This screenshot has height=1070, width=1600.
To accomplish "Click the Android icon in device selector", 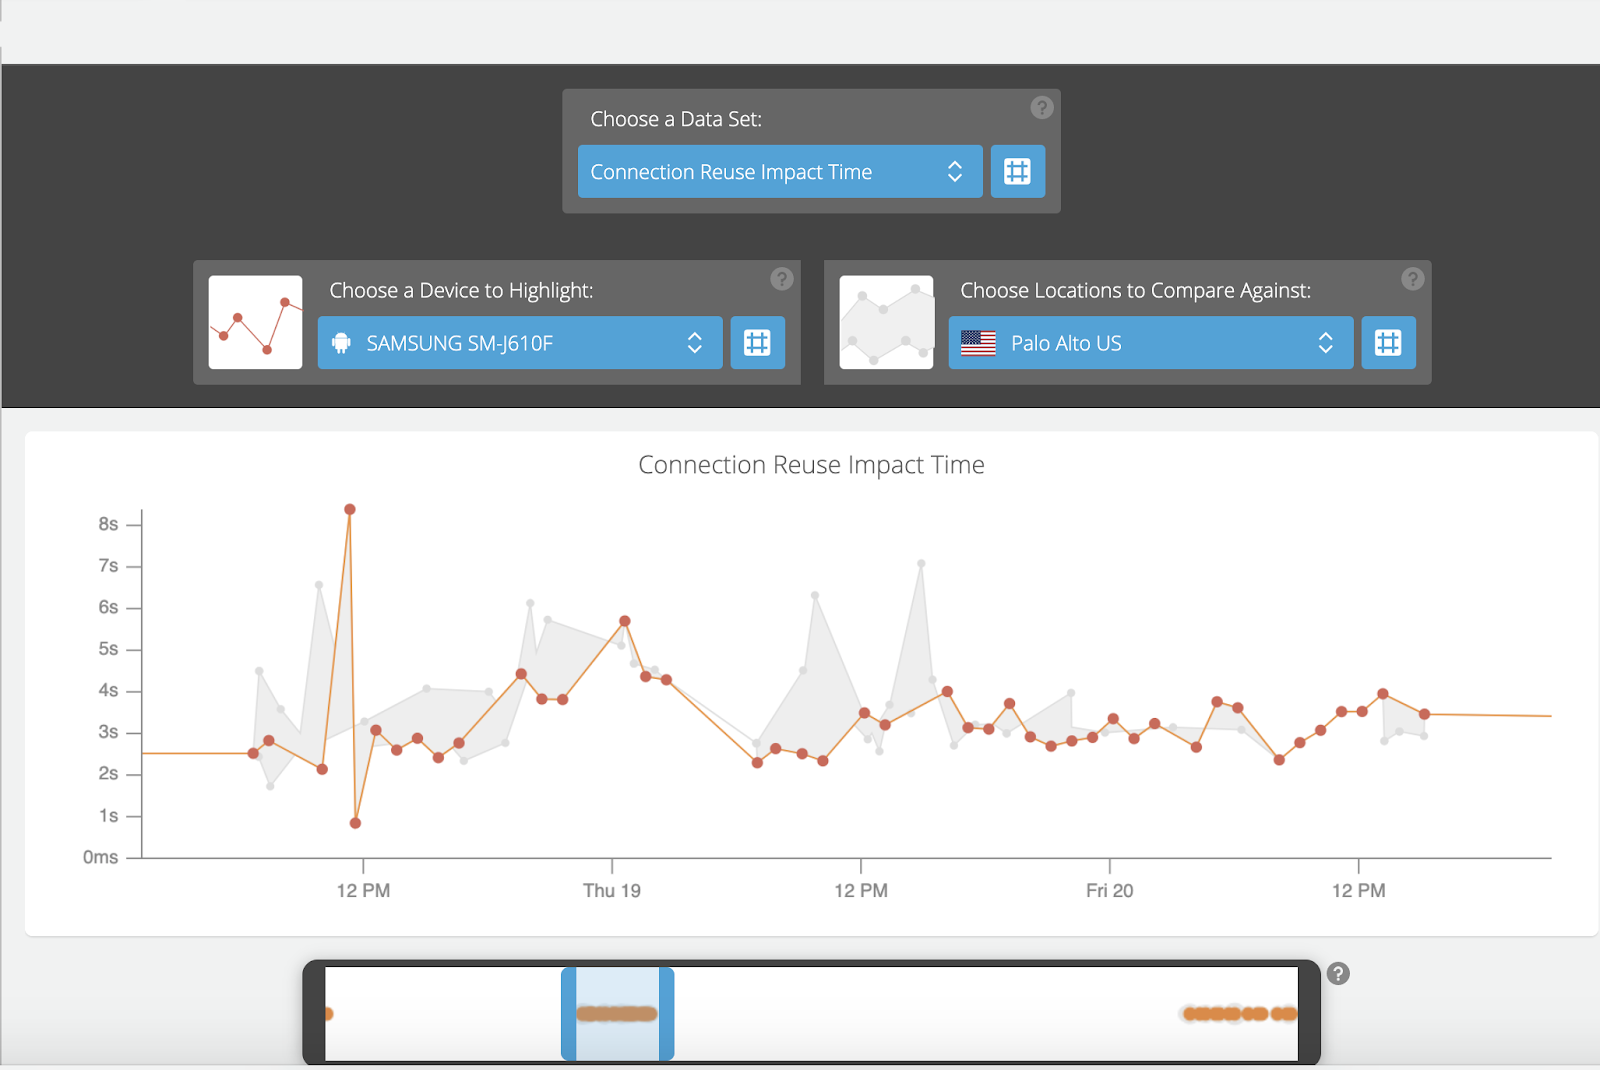I will pos(341,343).
